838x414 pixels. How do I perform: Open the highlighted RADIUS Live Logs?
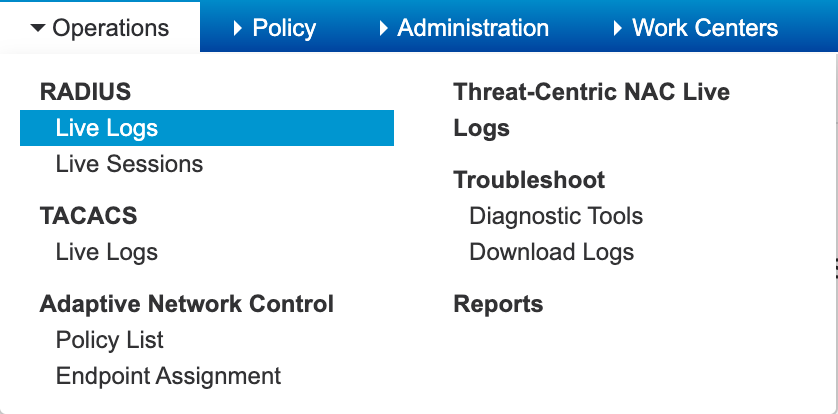click(107, 128)
